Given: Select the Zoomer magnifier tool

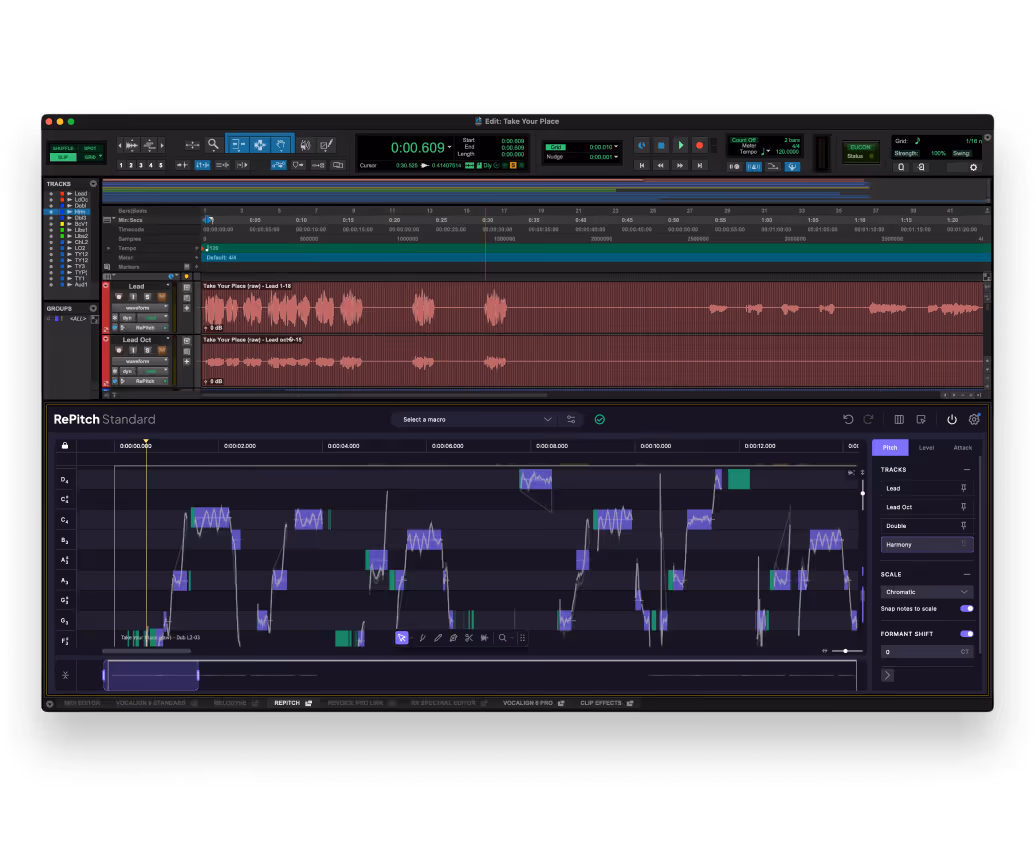Looking at the screenshot, I should (x=213, y=144).
